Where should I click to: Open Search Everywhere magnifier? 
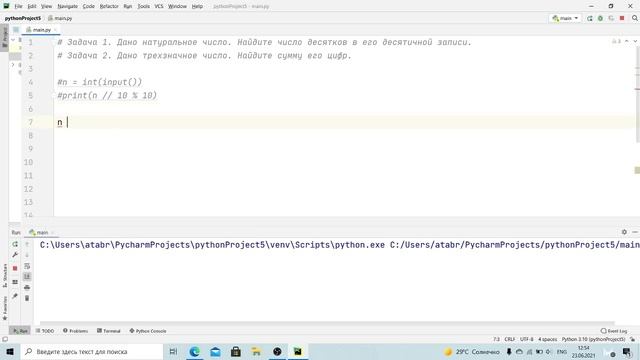[x=635, y=18]
